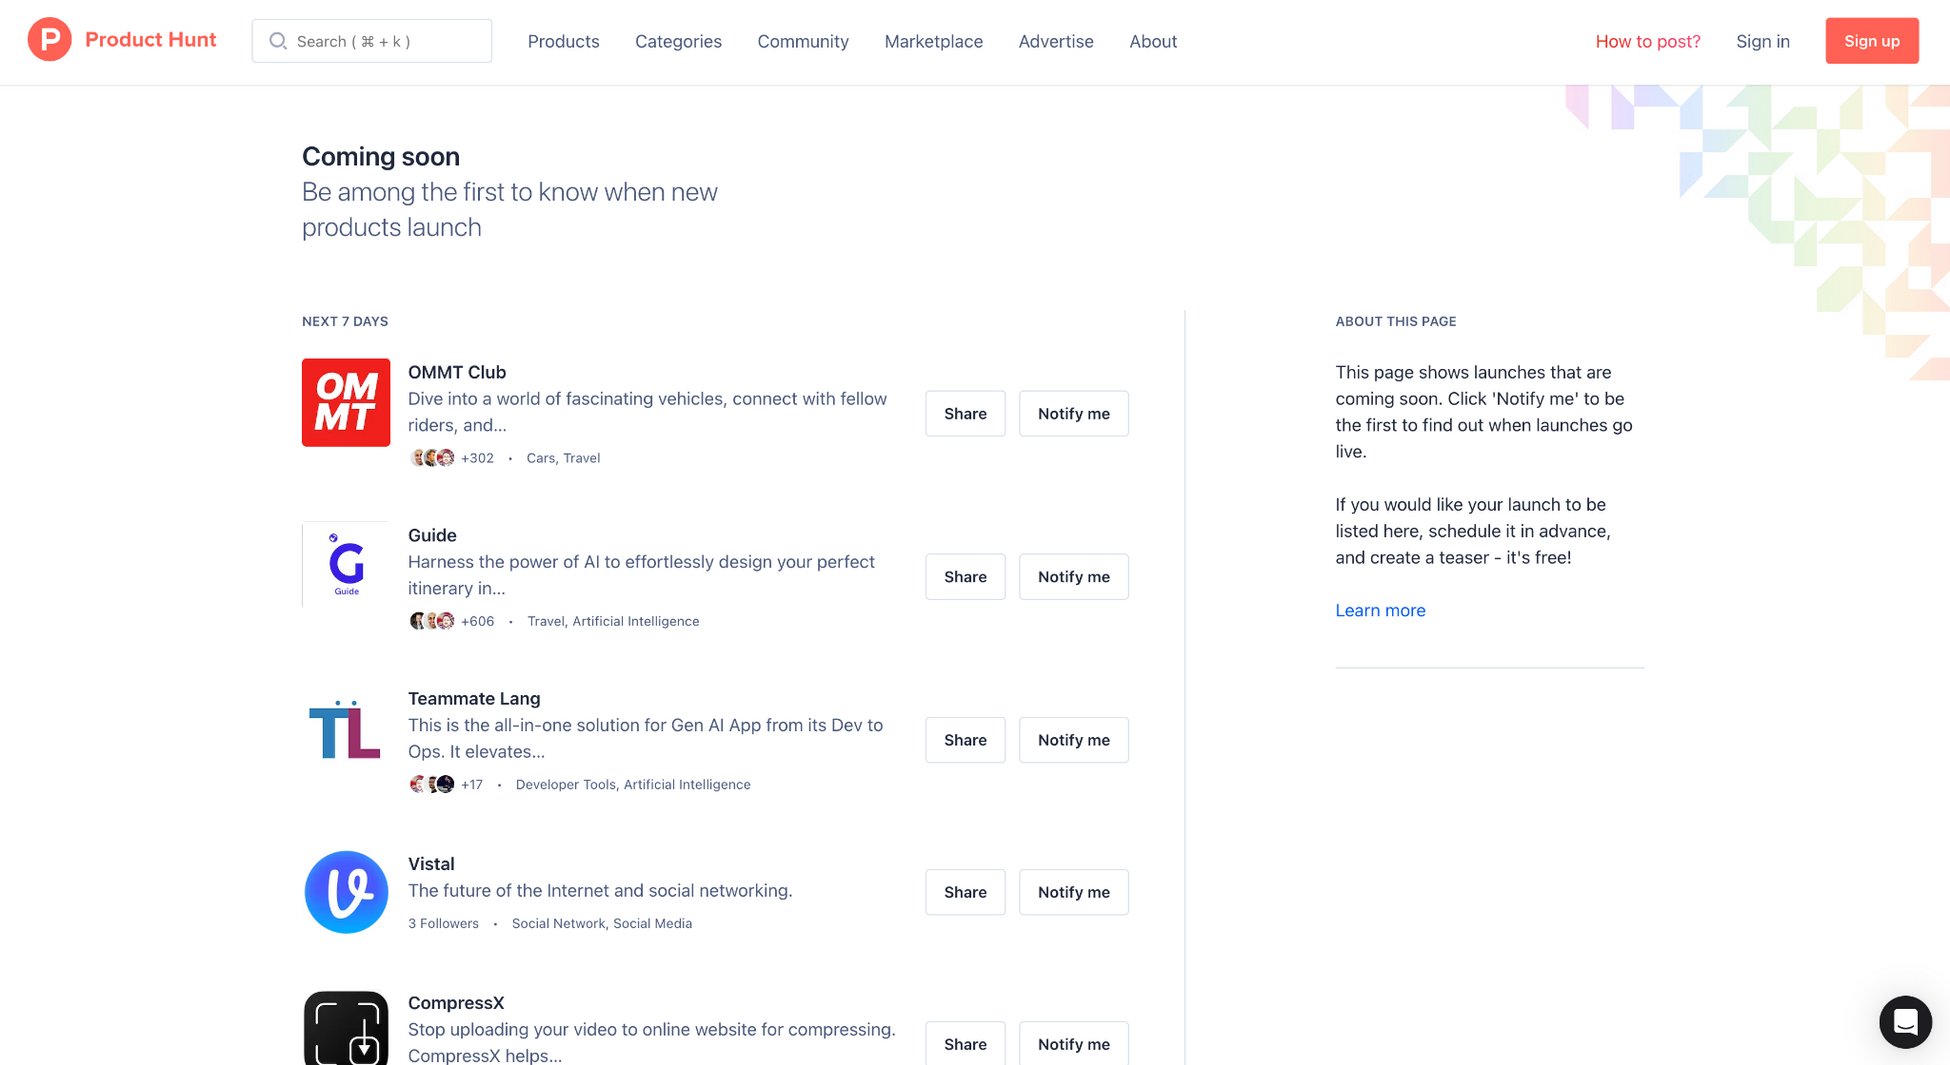The height and width of the screenshot is (1065, 1950).
Task: Share the OMMT Club launch
Action: (x=965, y=413)
